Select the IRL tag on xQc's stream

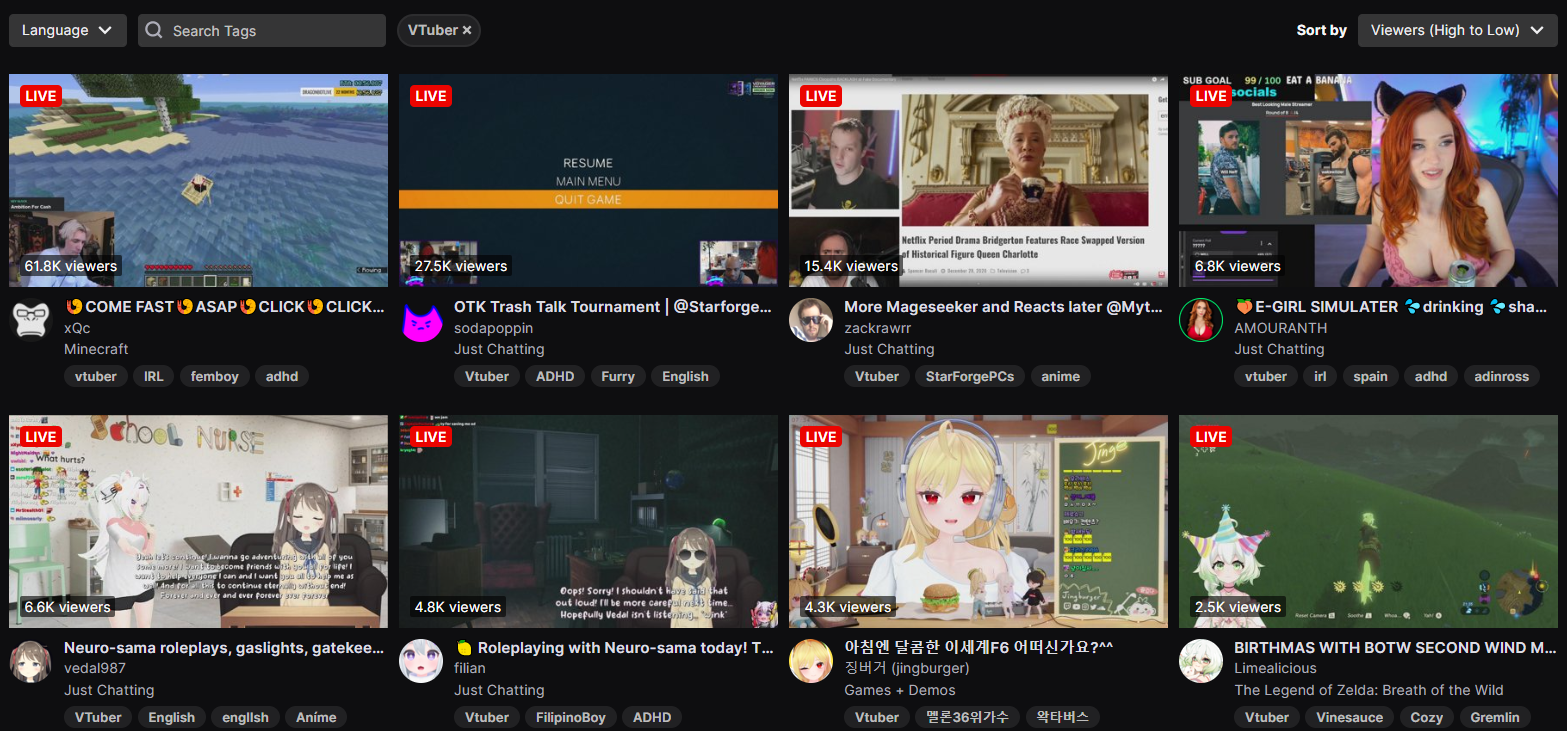click(154, 377)
